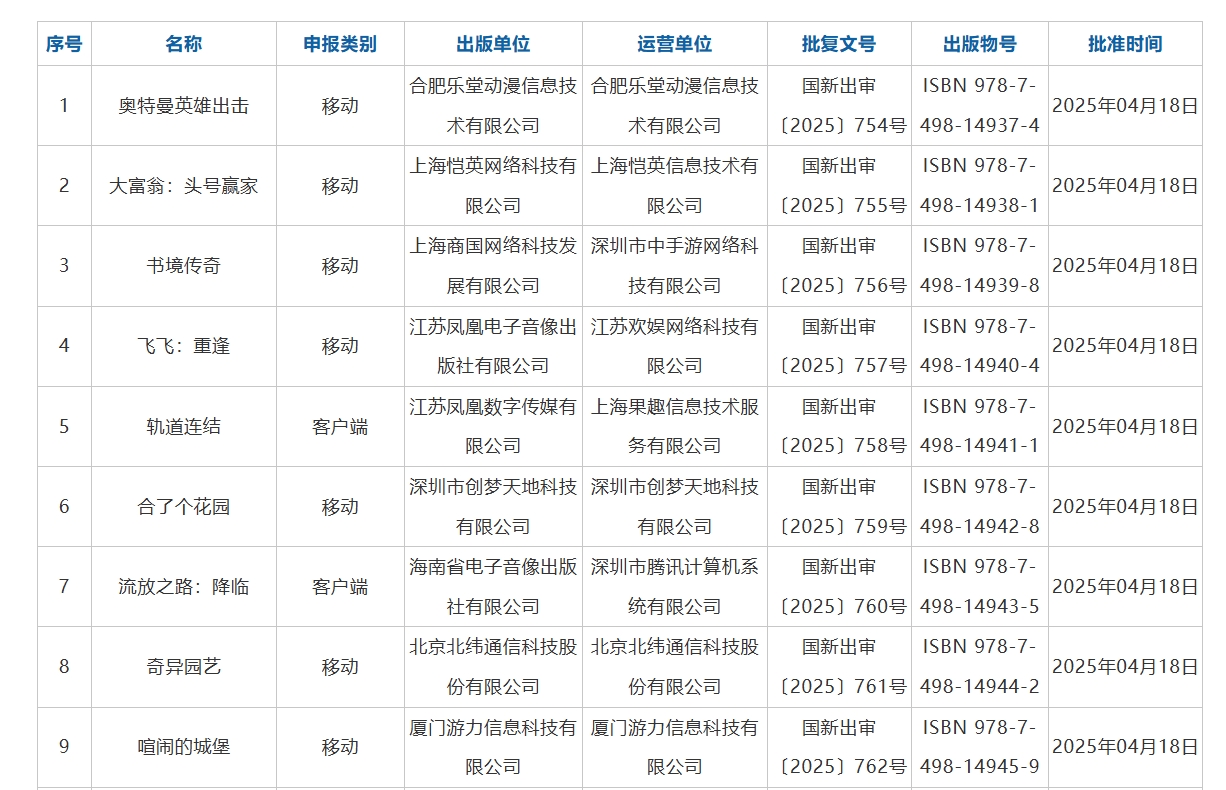Click ISBN 978-7-498-14941-1
1226x790 pixels.
tap(980, 427)
